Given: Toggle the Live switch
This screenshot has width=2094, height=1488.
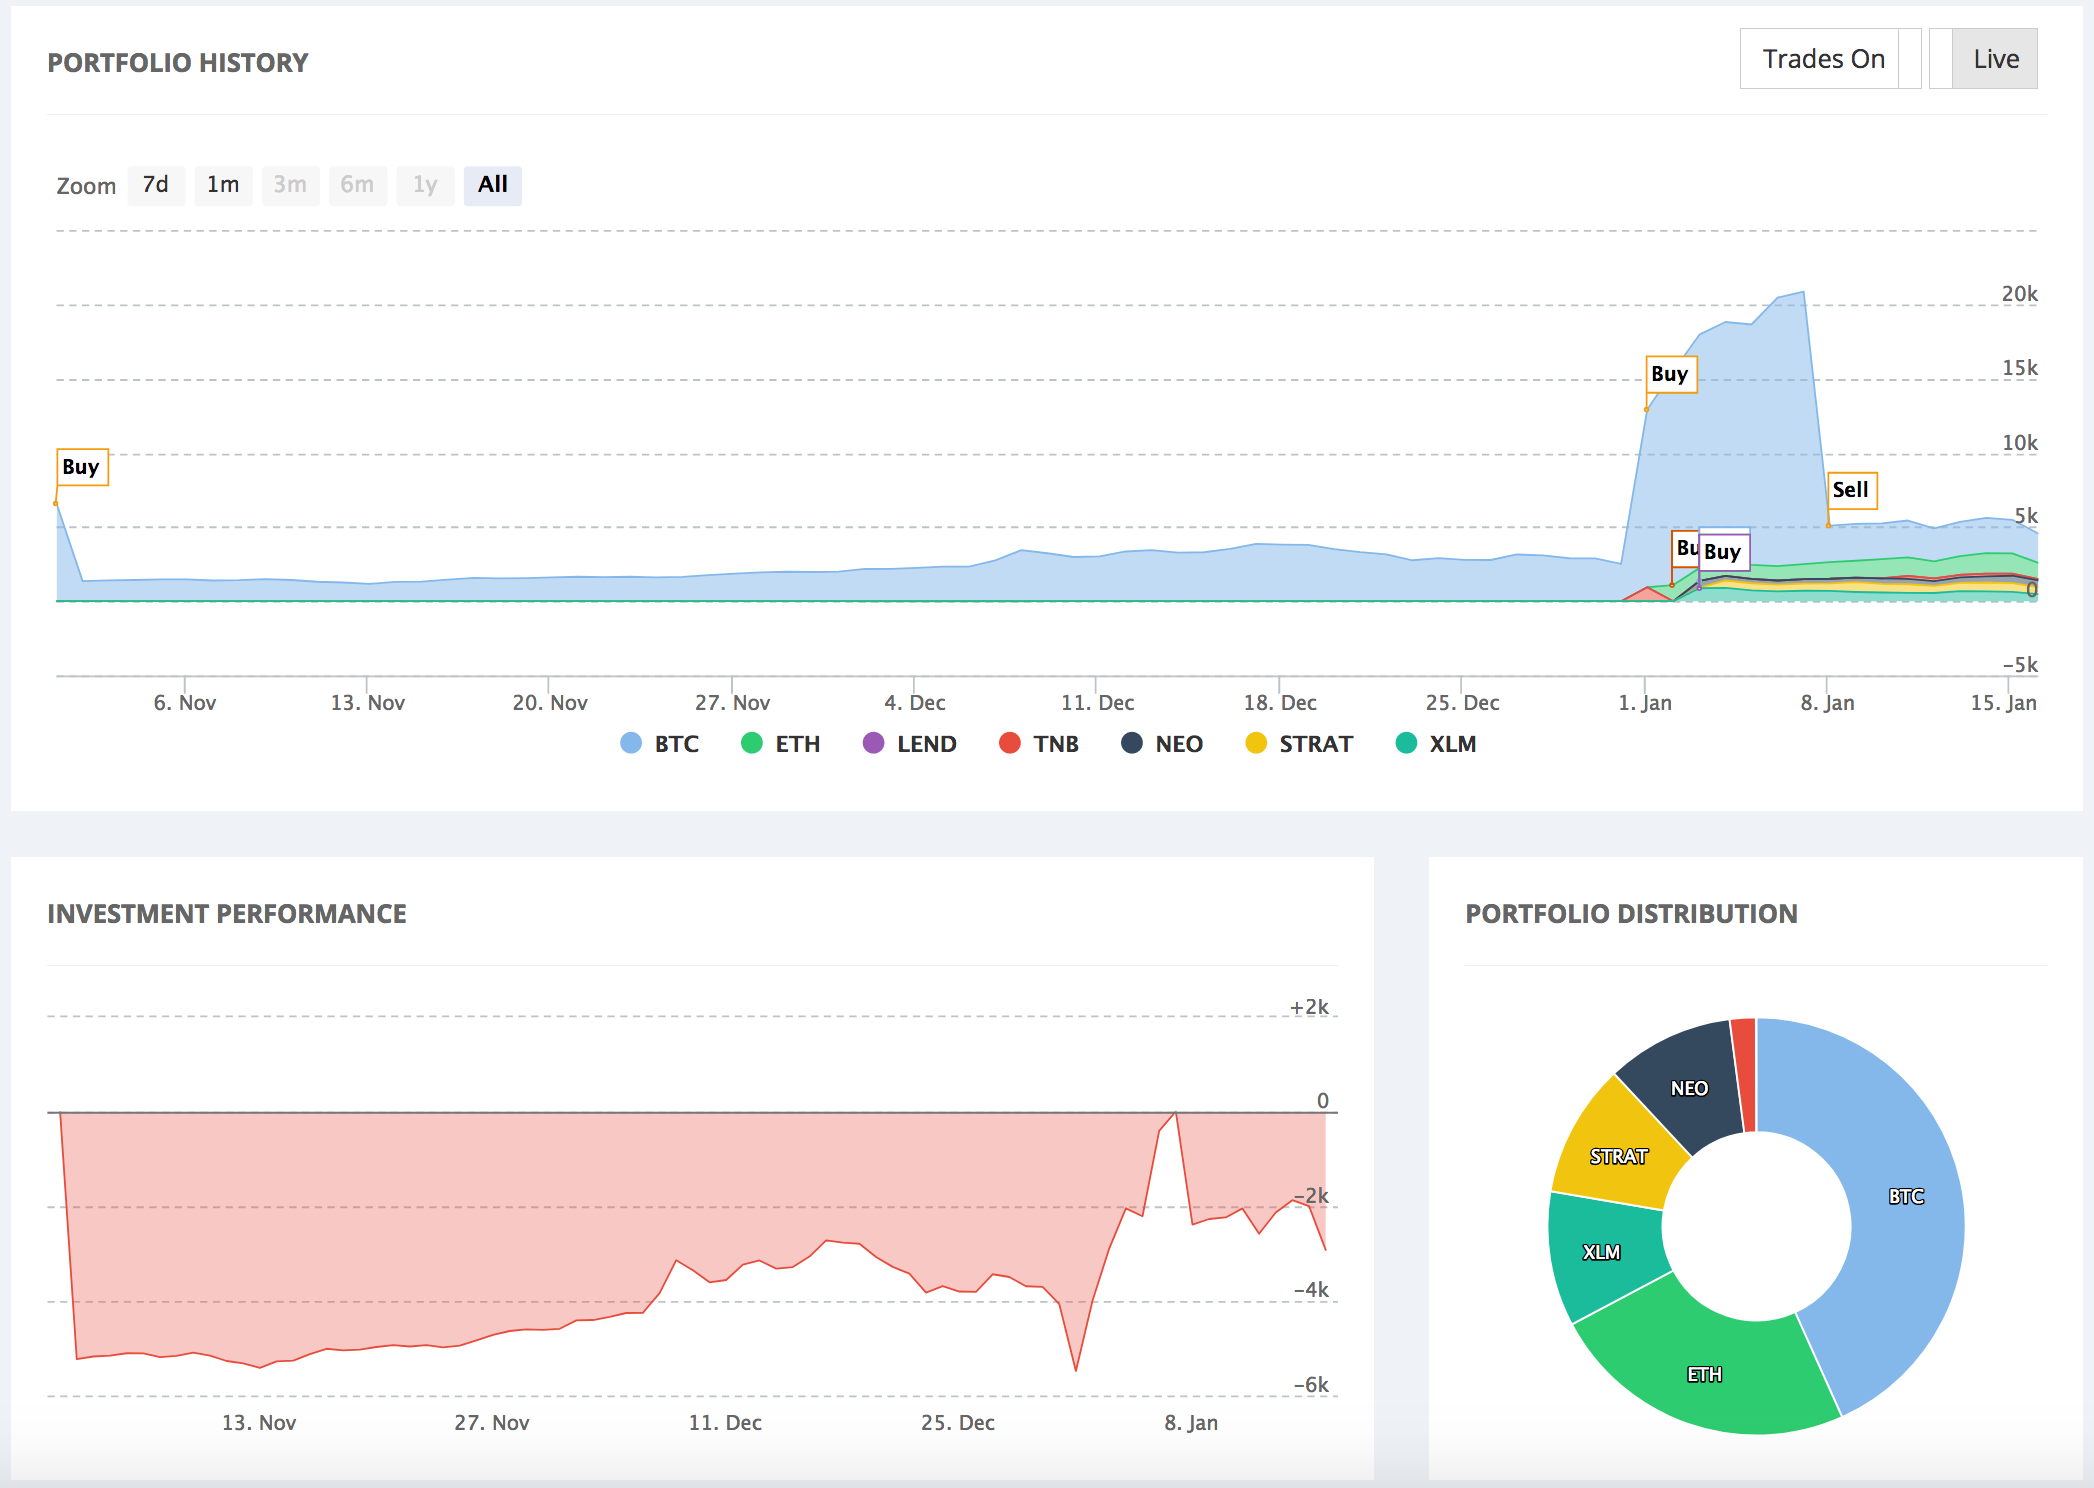Looking at the screenshot, I should 1983,59.
